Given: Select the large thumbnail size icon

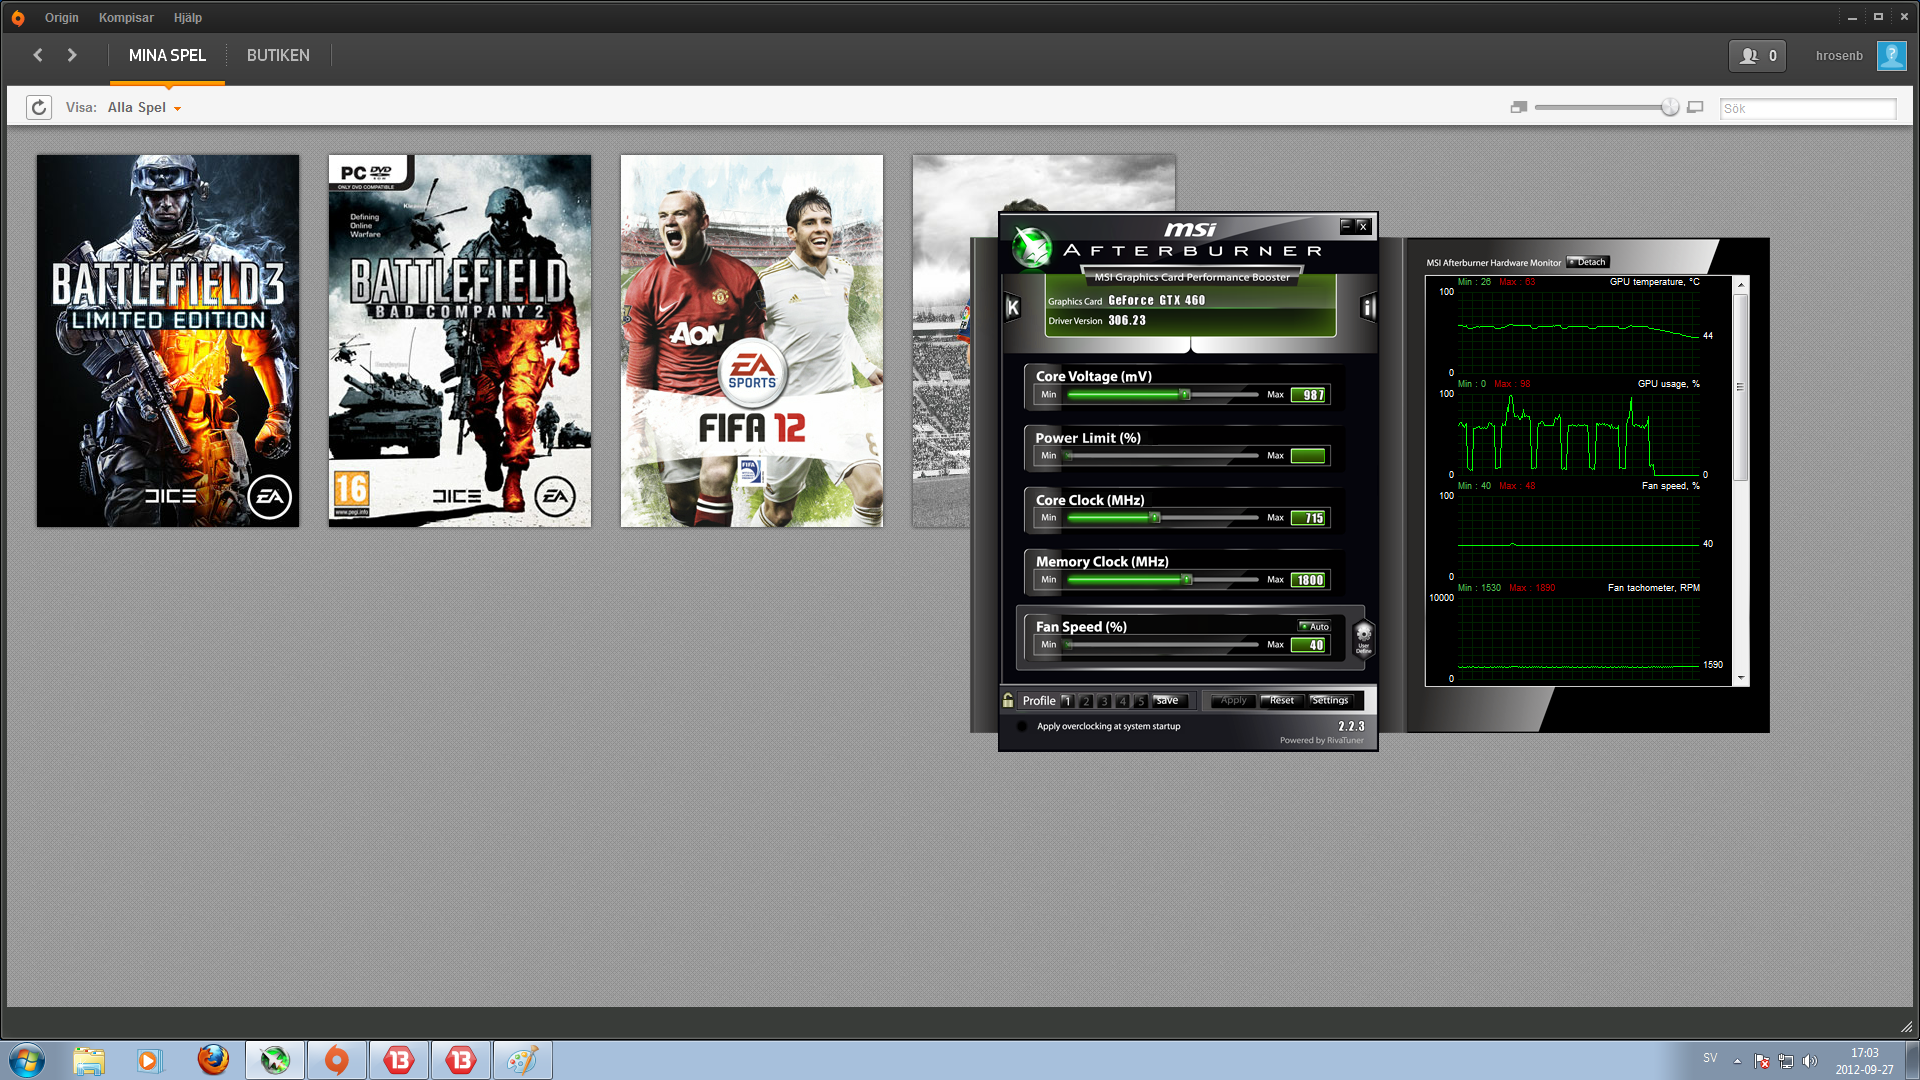Looking at the screenshot, I should pos(1695,107).
